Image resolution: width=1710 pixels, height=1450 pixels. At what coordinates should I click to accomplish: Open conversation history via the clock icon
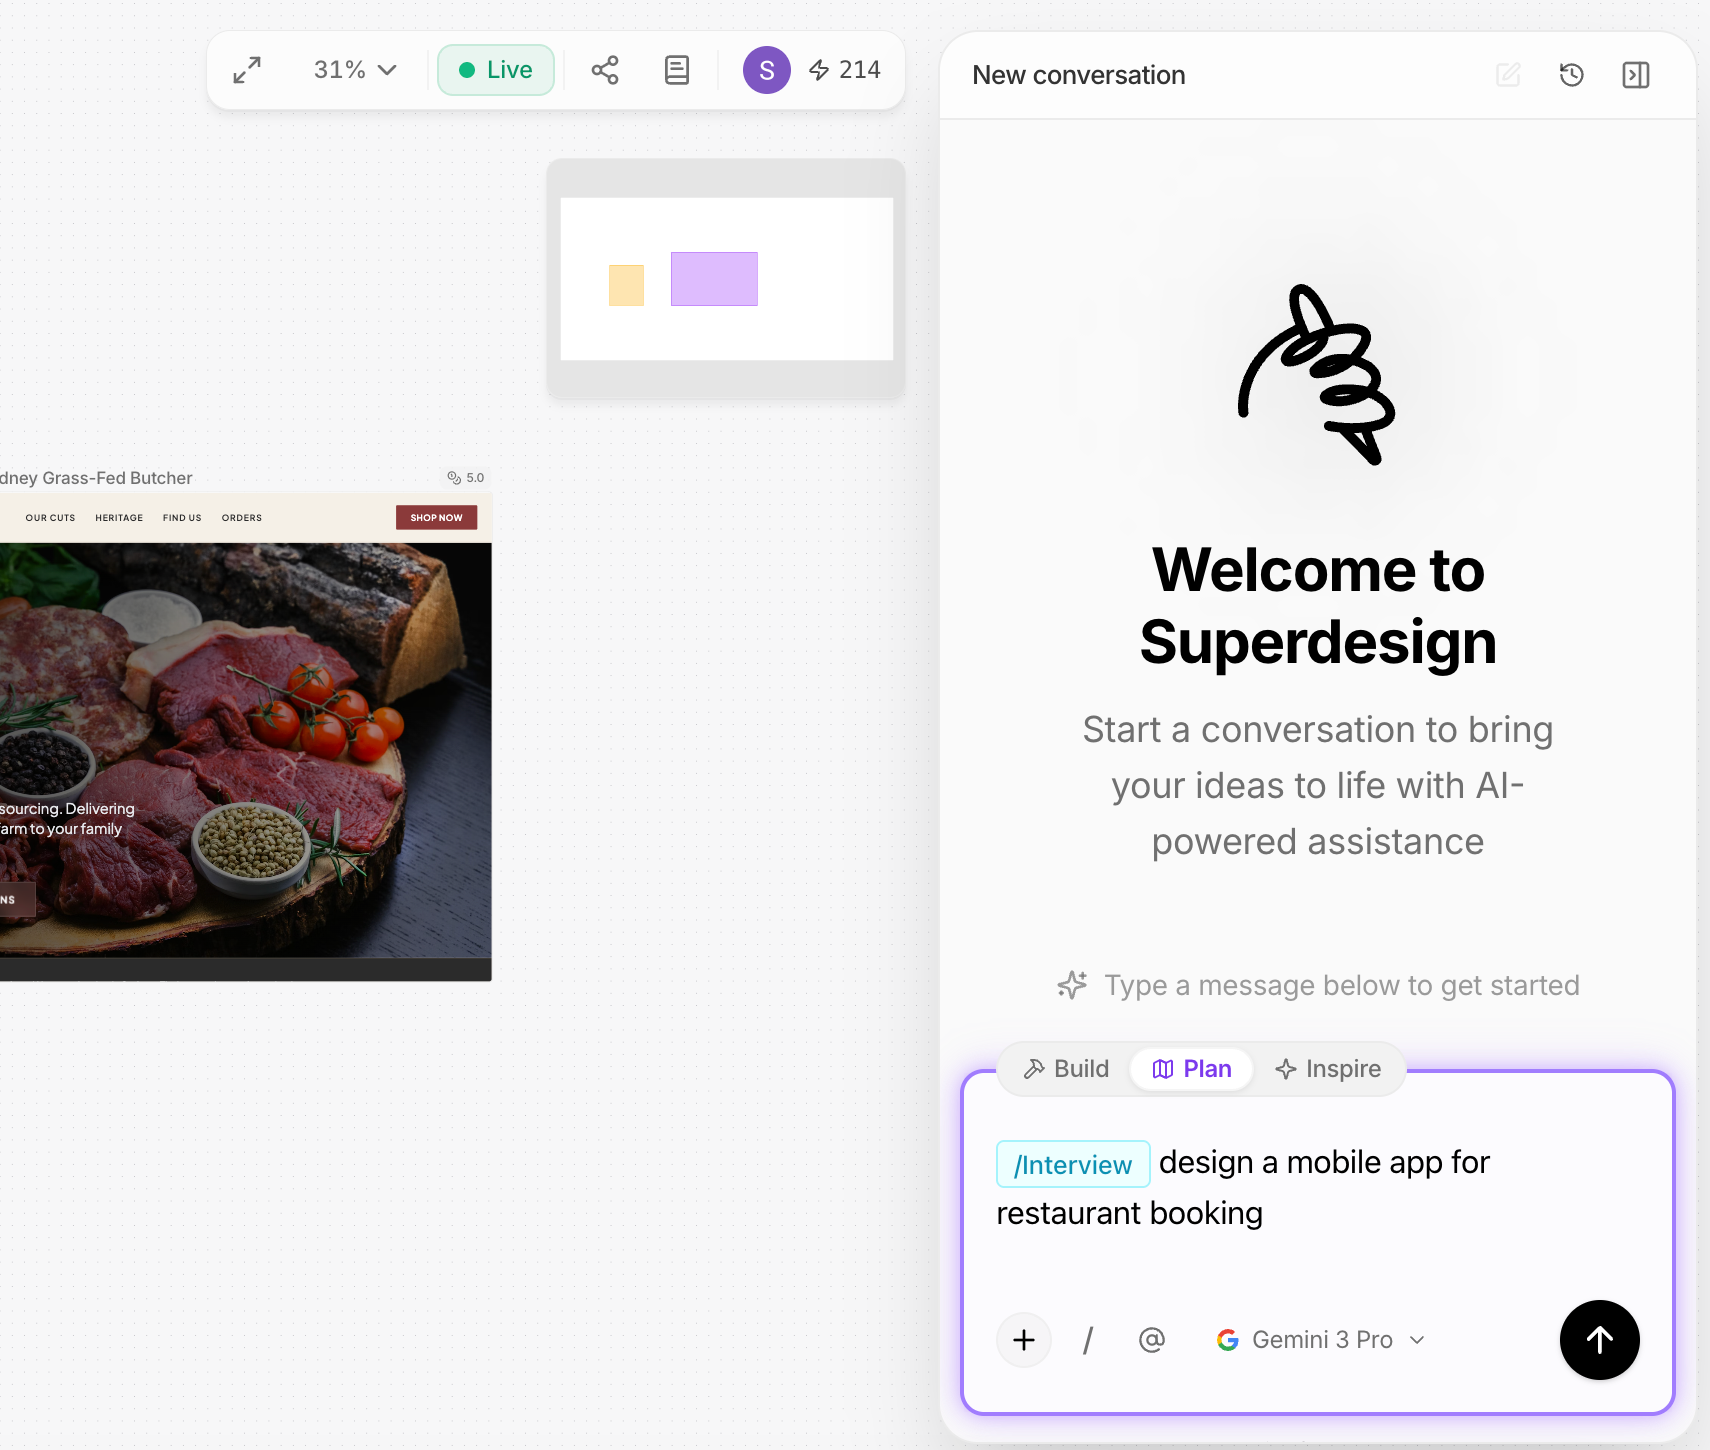click(1570, 75)
